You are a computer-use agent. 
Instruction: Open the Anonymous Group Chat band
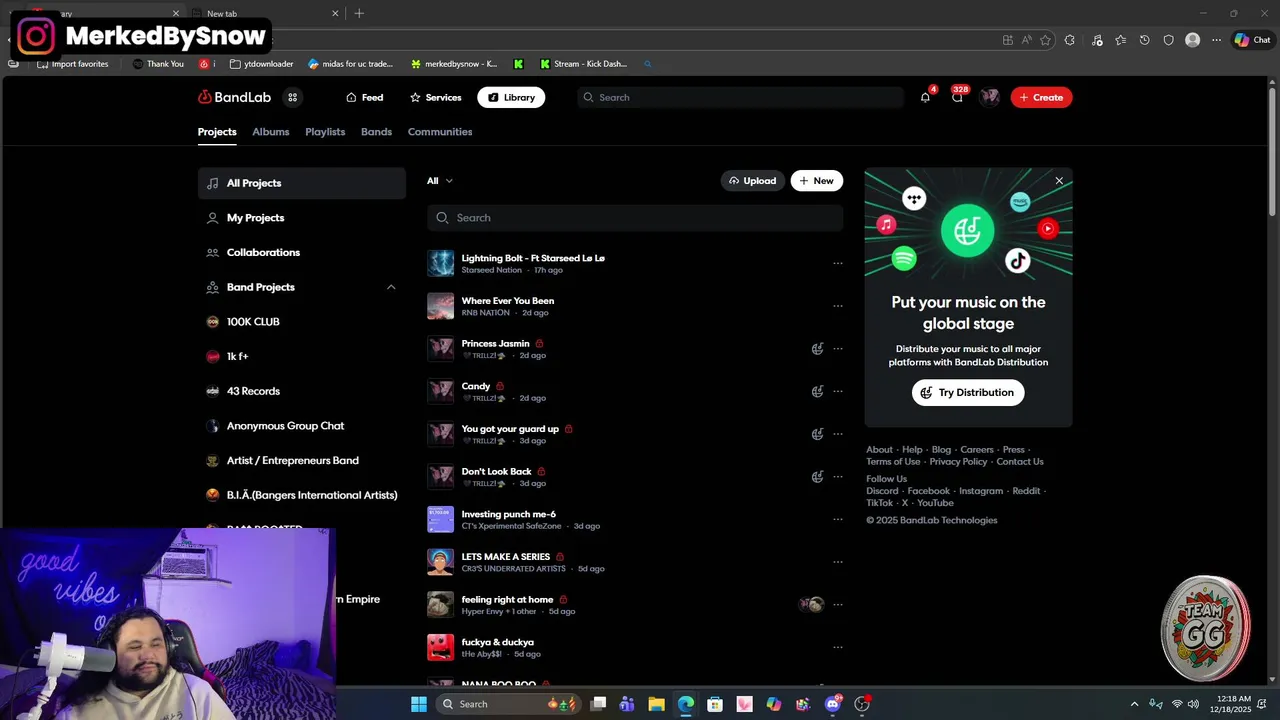coord(301,426)
